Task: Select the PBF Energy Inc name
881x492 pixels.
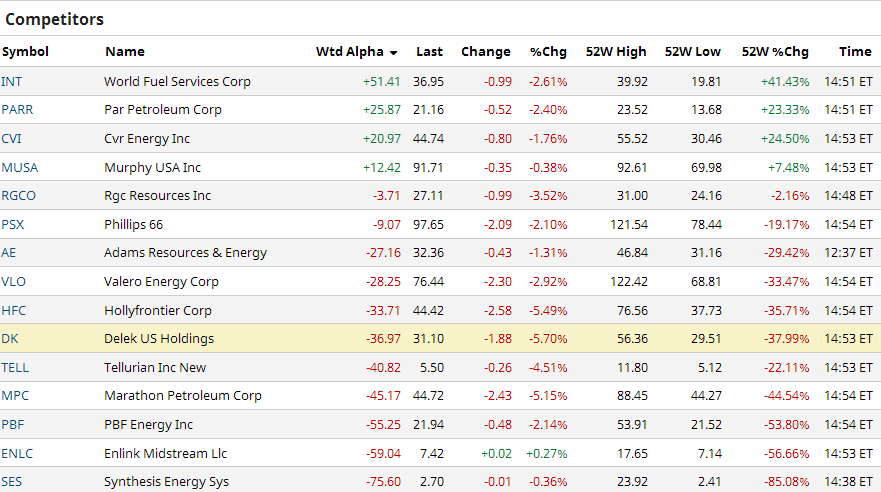Action: pos(148,425)
